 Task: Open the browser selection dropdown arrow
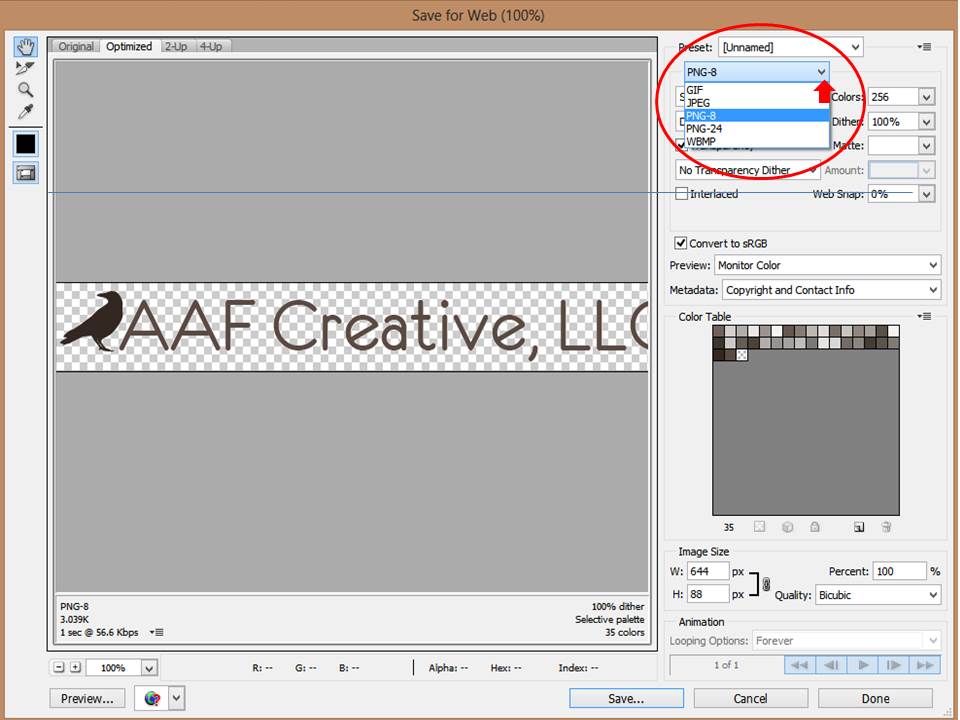(x=176, y=698)
